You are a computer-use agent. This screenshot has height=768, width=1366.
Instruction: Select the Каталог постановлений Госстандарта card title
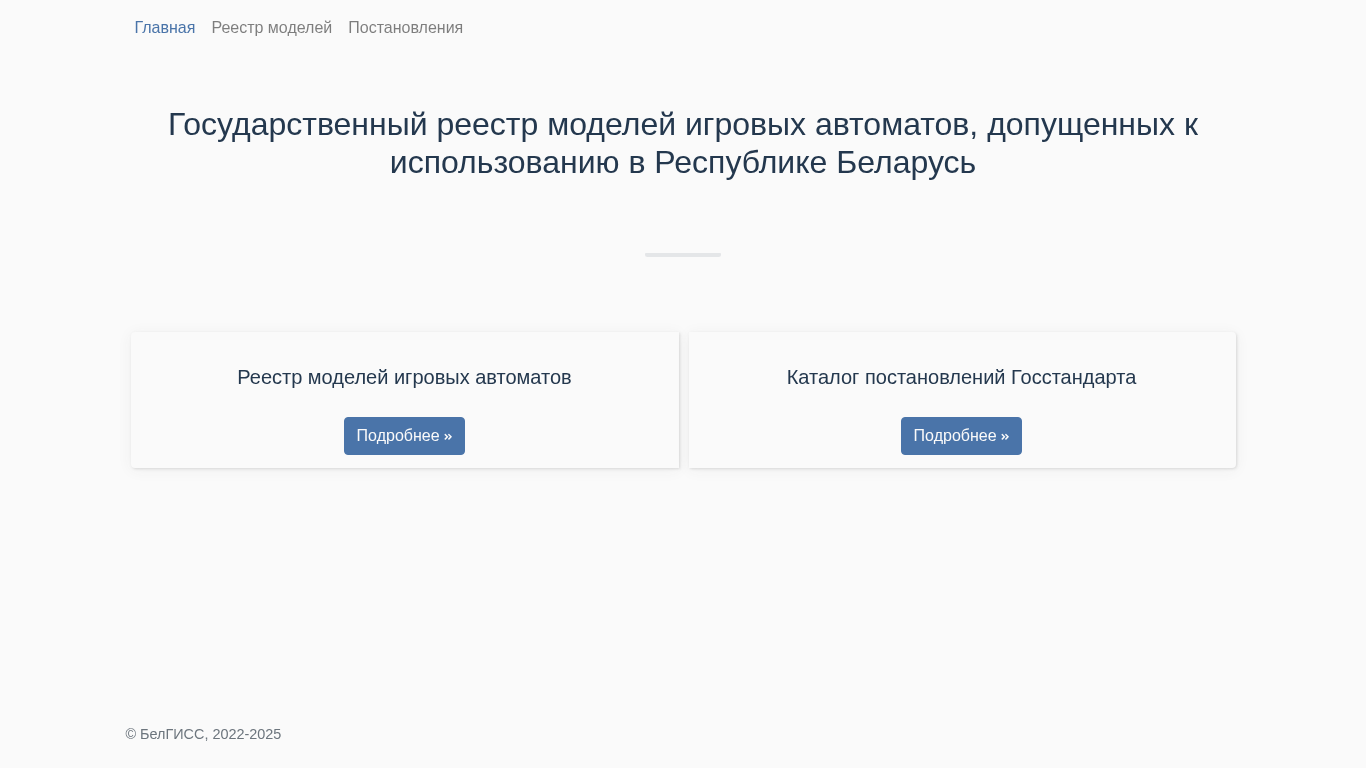[961, 377]
